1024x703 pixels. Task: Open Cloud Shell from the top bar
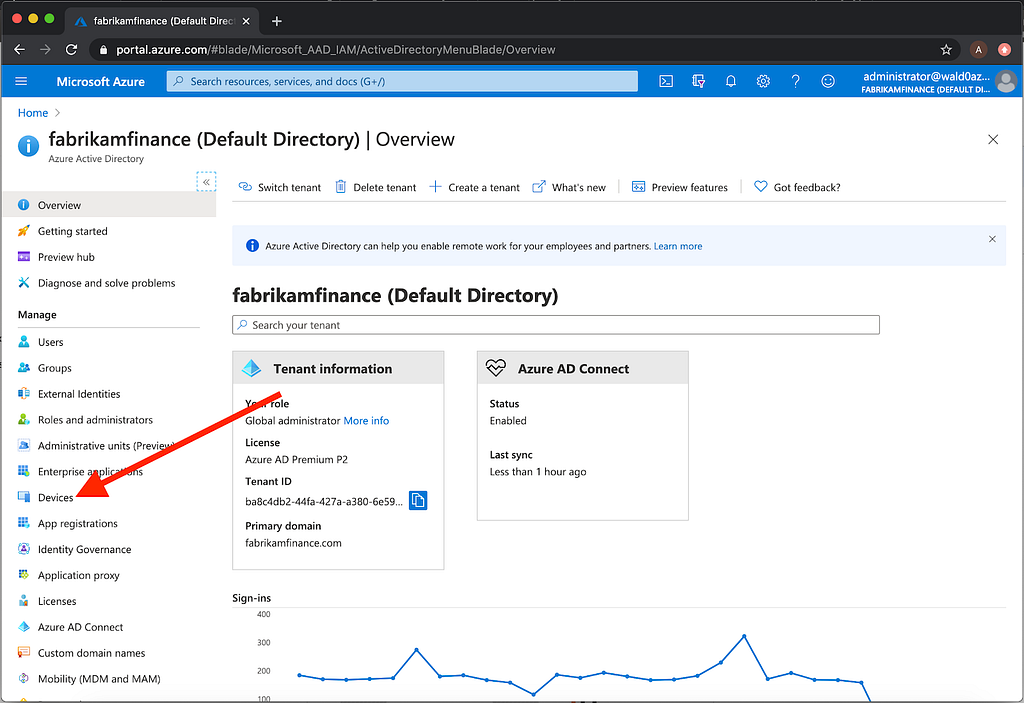click(665, 82)
